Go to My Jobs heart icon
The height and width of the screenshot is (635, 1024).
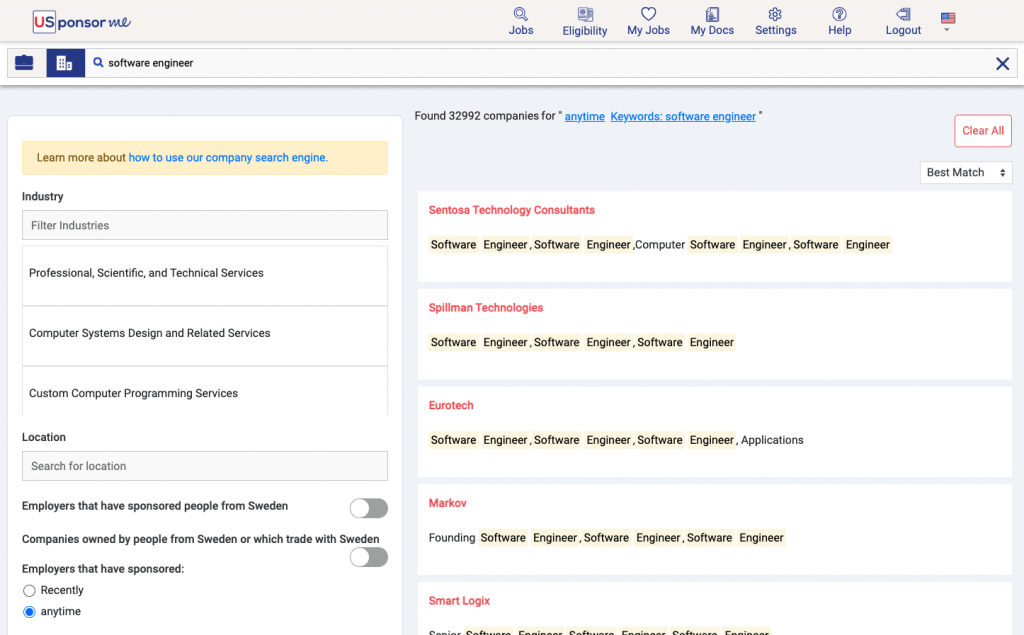[649, 15]
